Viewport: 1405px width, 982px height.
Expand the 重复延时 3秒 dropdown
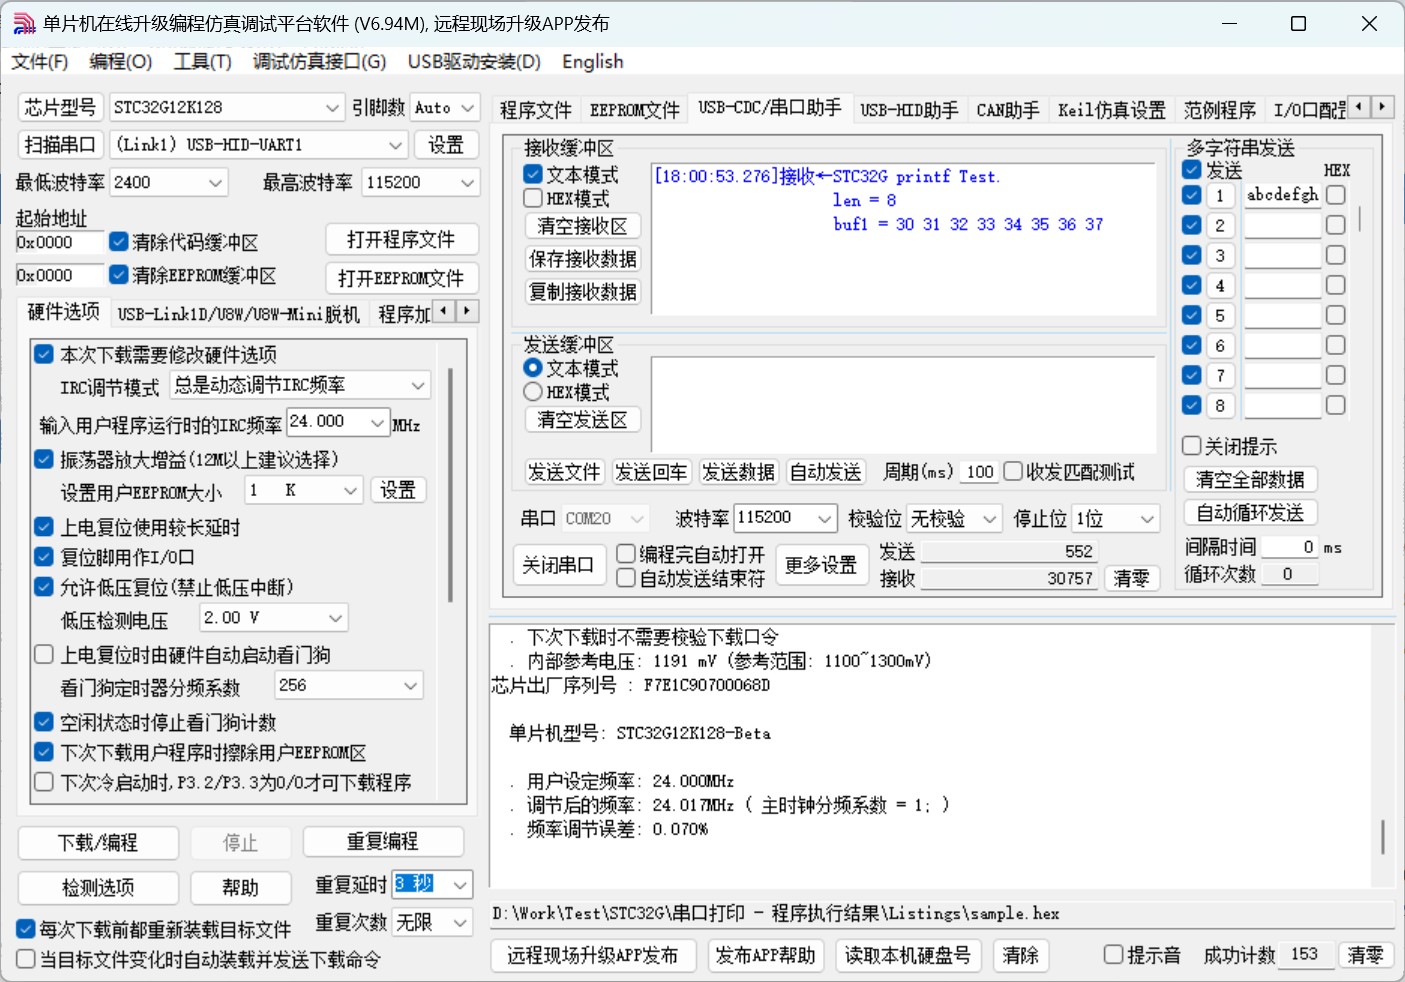point(460,885)
